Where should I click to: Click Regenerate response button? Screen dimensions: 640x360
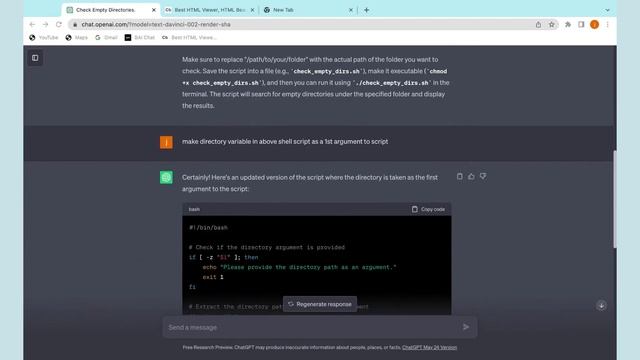pos(320,304)
